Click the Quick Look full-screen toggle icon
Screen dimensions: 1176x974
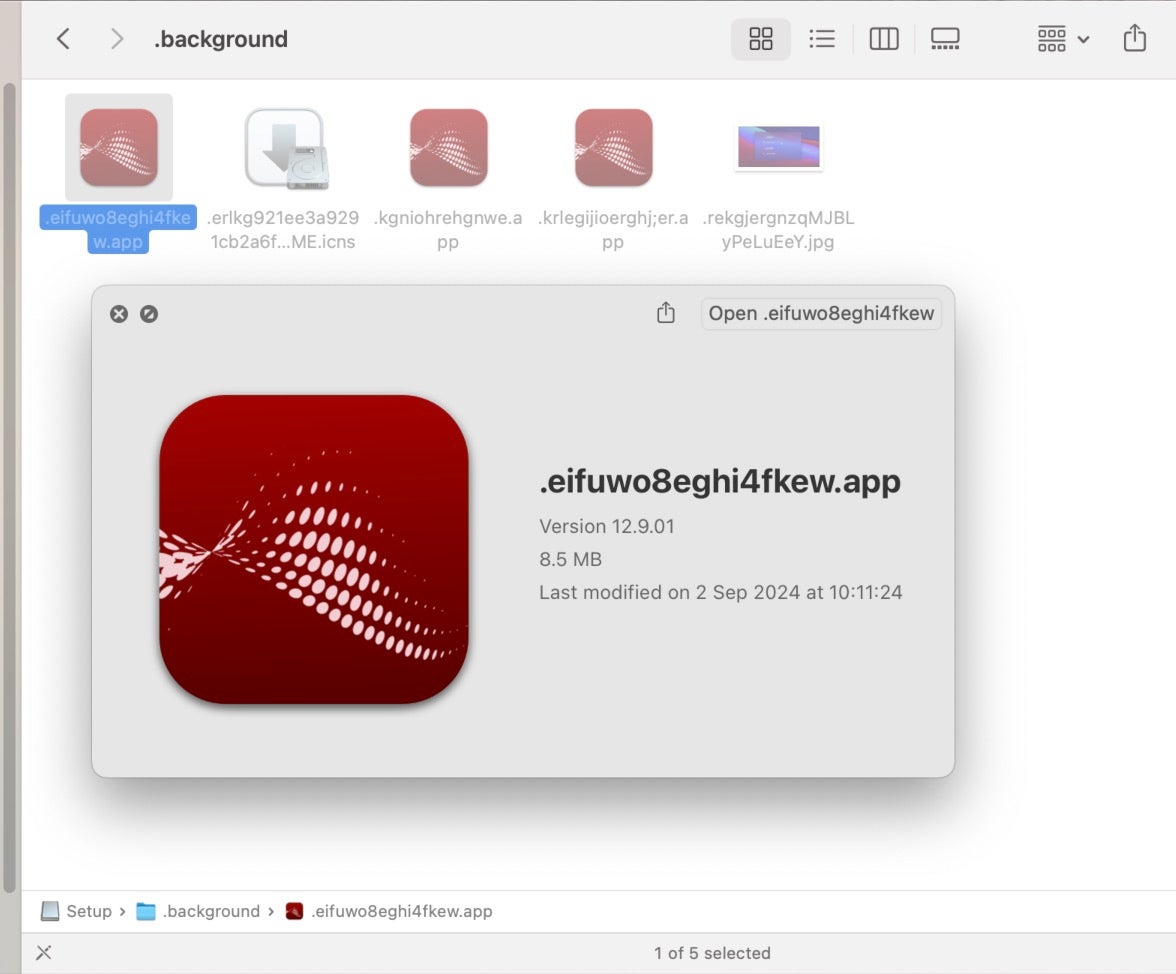pyautogui.click(x=149, y=314)
